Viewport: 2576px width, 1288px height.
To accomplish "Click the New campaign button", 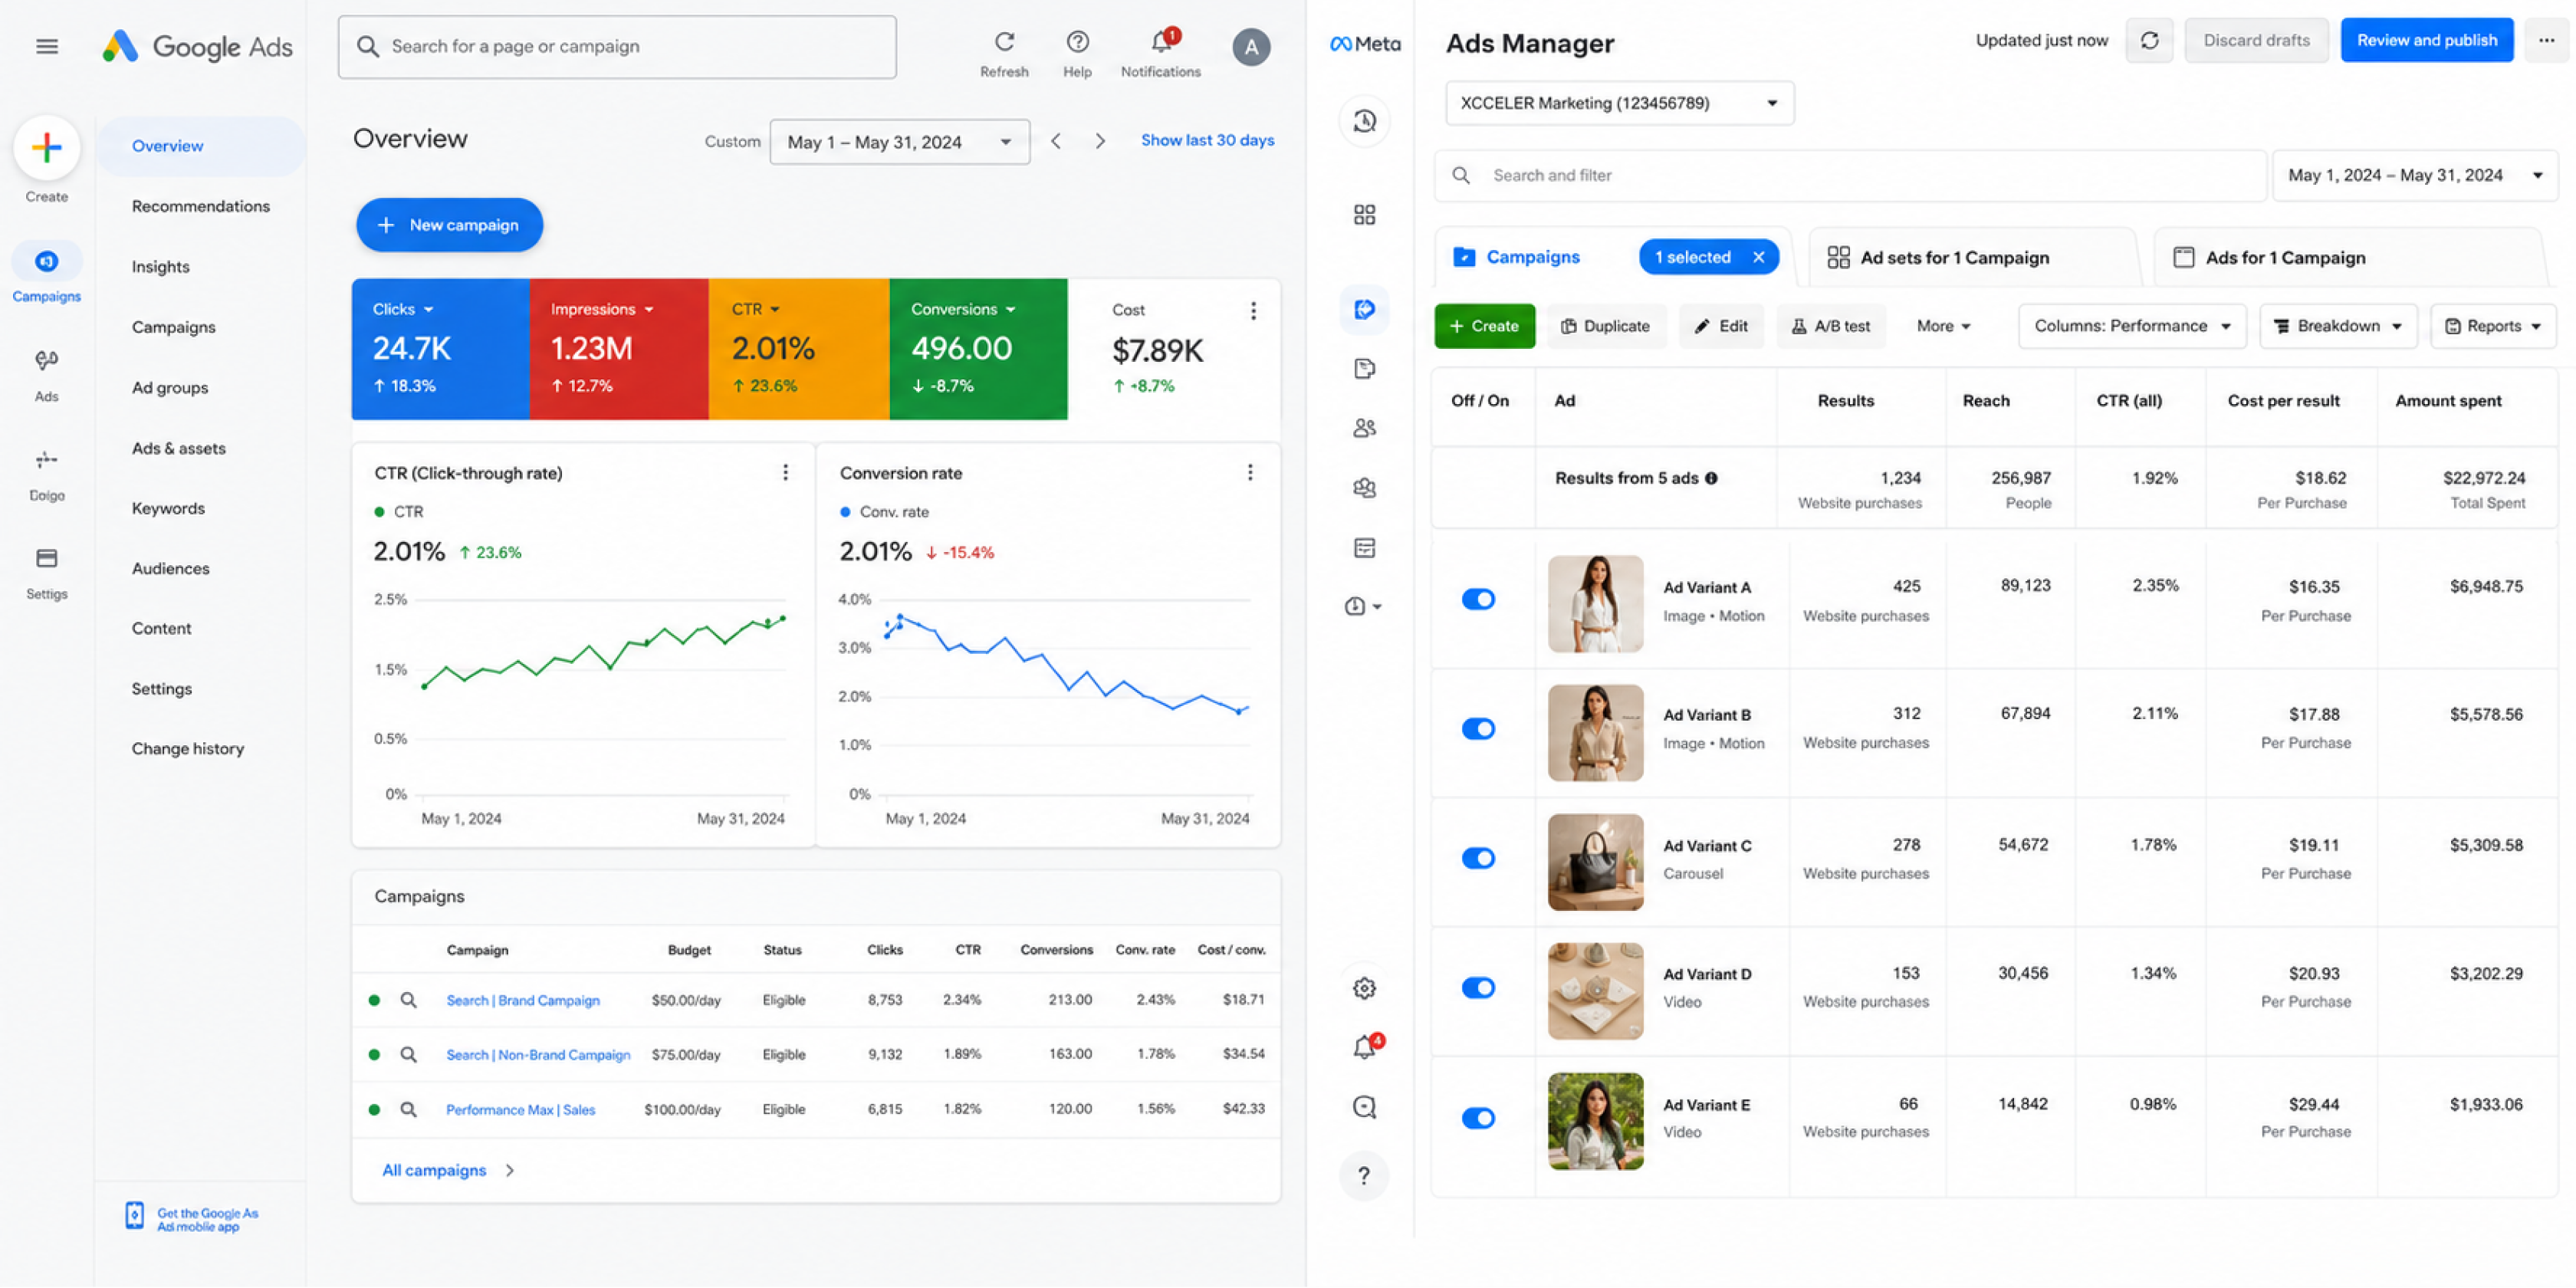I will 449,225.
